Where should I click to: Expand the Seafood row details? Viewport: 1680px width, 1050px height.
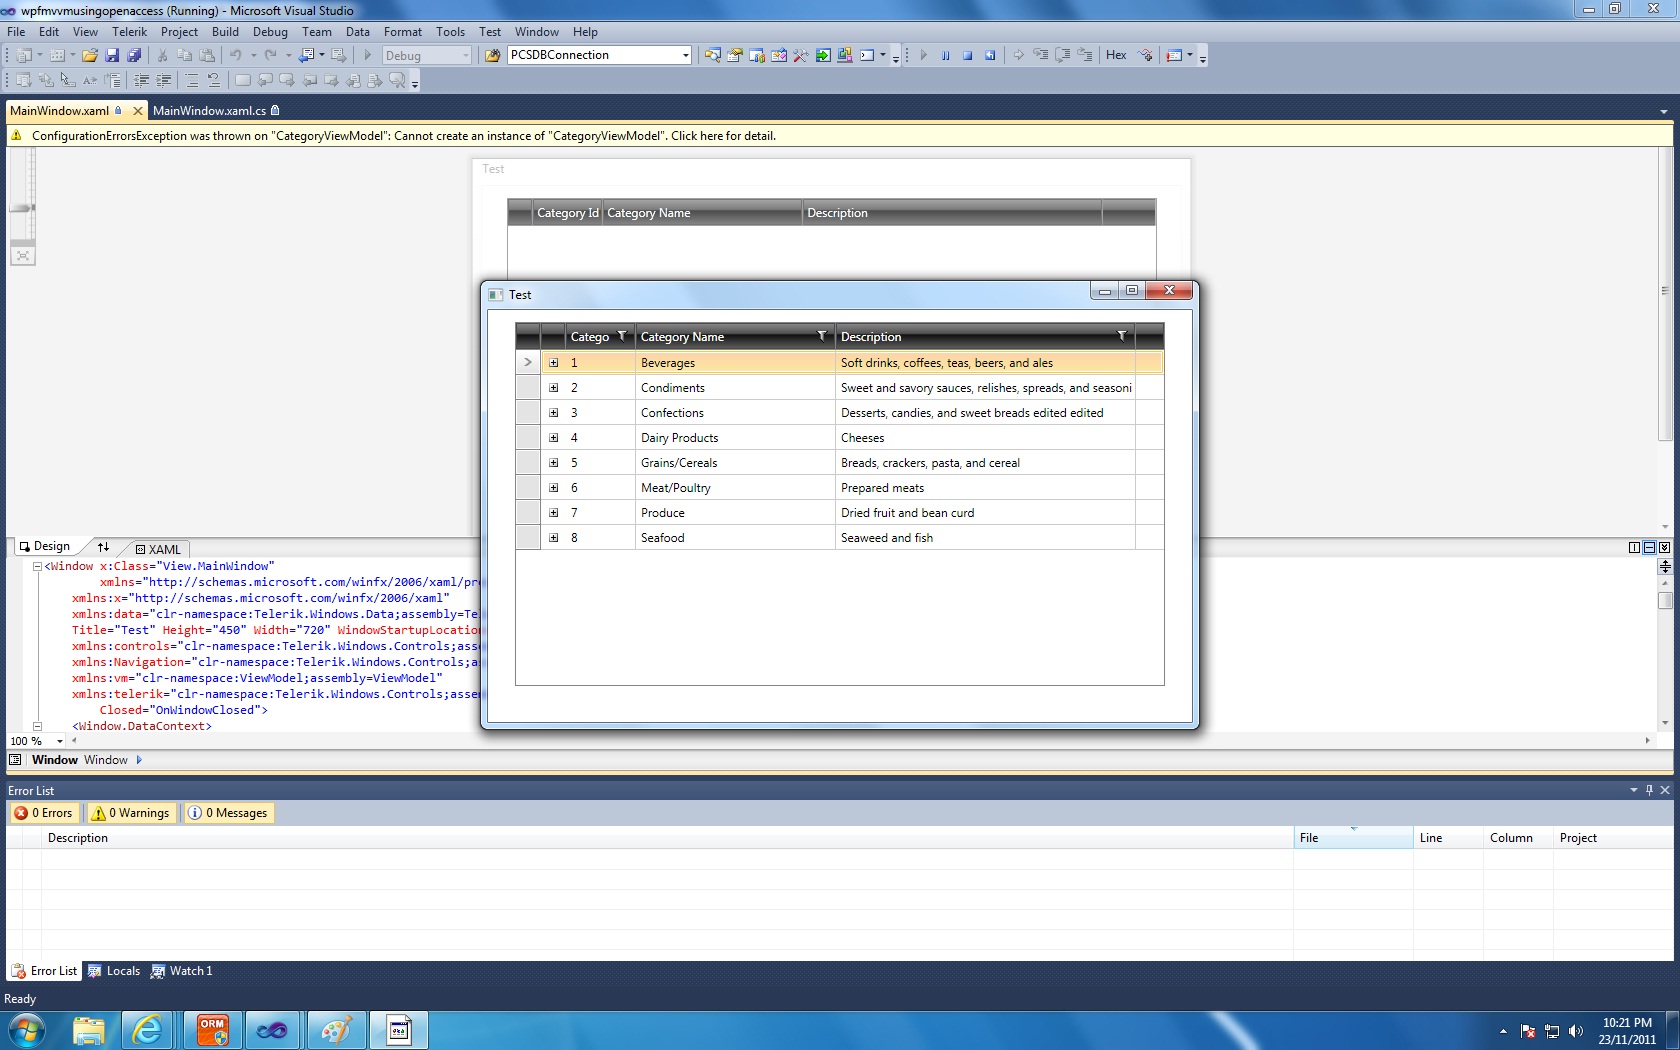point(553,538)
